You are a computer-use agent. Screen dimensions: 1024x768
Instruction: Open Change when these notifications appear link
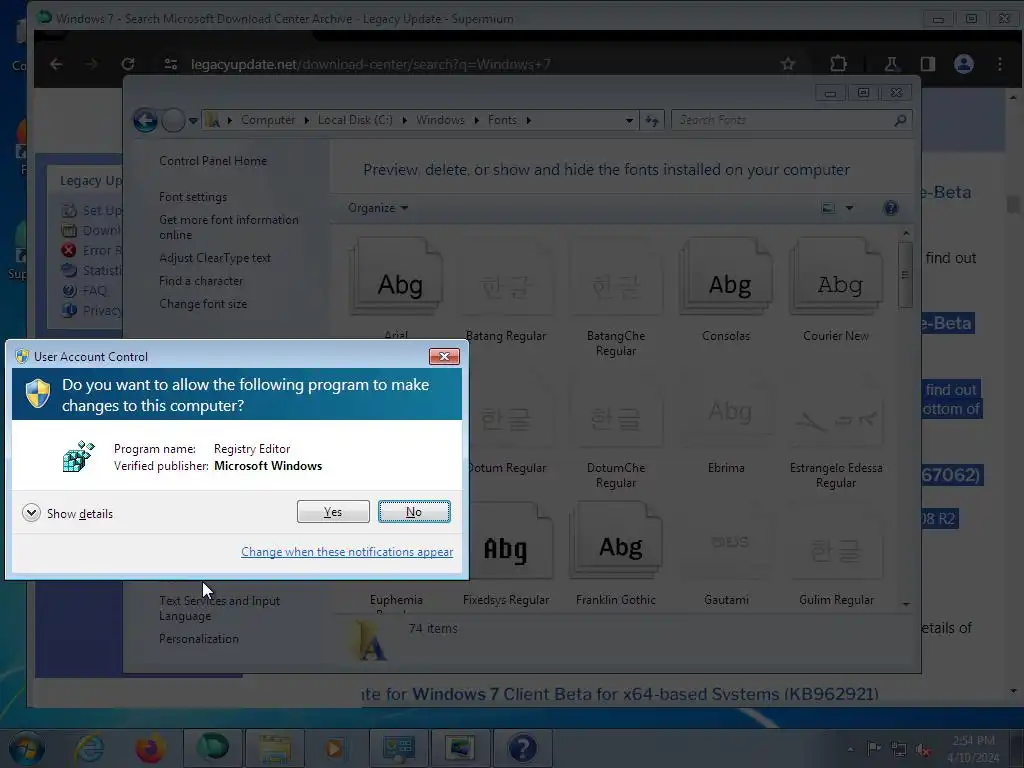[x=347, y=552]
